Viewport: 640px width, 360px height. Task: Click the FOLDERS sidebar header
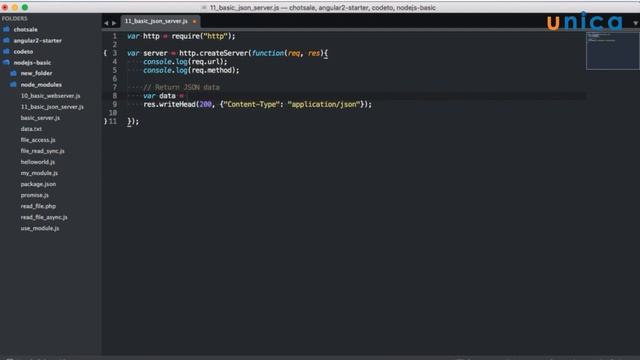[14, 18]
